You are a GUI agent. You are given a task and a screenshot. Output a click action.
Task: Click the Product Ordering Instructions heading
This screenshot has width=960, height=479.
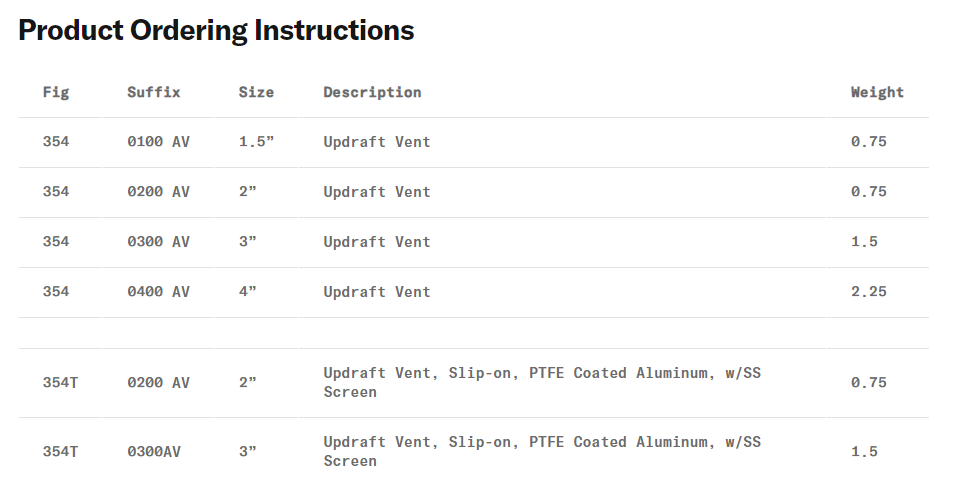click(216, 30)
